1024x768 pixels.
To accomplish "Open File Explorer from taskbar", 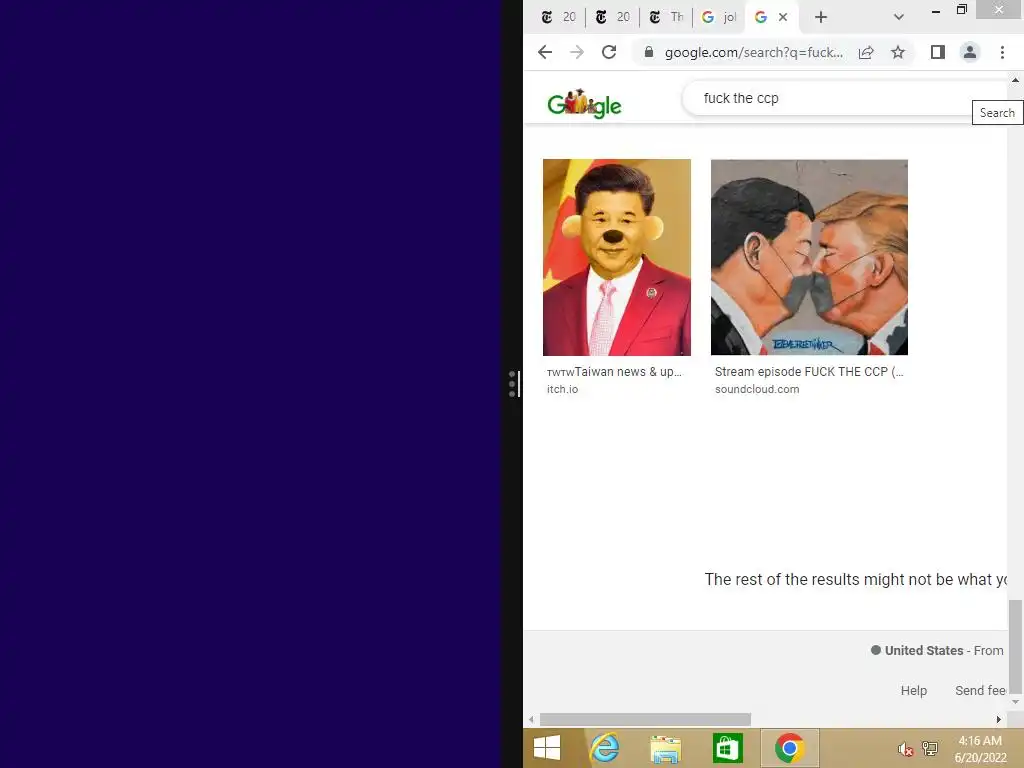I will pos(665,748).
